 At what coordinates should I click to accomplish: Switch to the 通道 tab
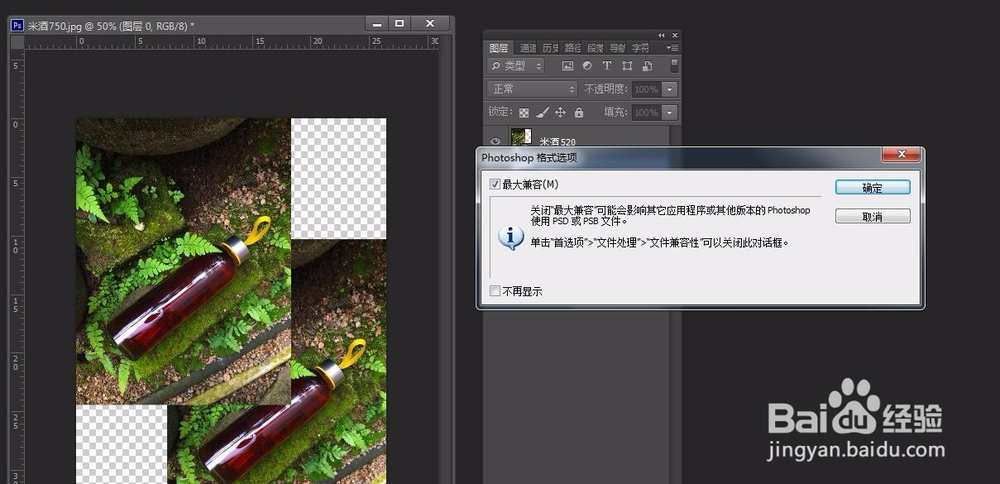click(527, 48)
